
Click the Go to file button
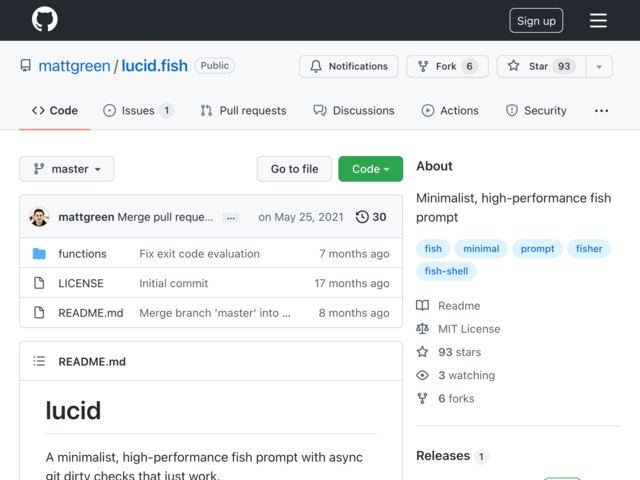[x=294, y=169]
